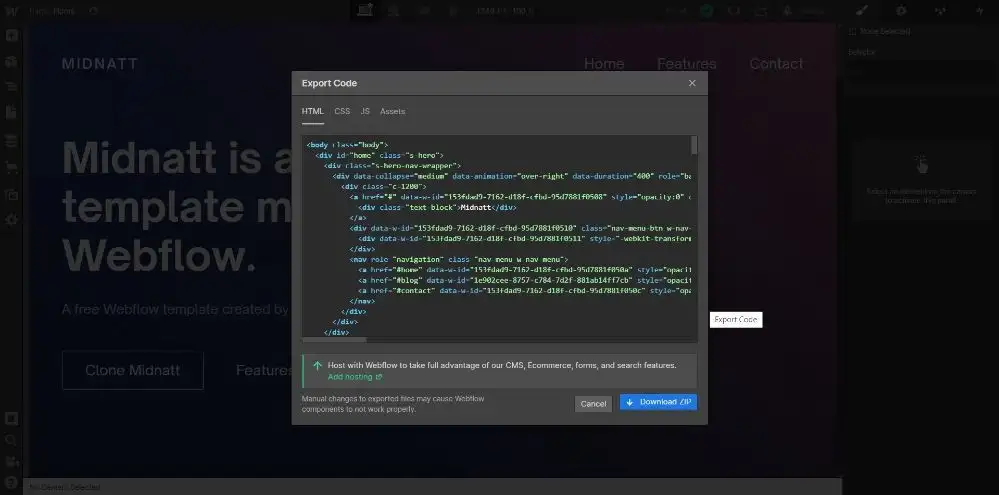This screenshot has width=999, height=495.
Task: Open the Ecommerce panel
Action: [x=11, y=168]
